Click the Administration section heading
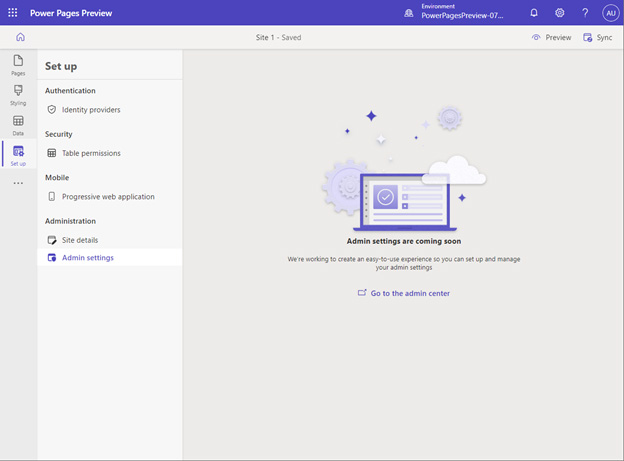 pyautogui.click(x=70, y=221)
